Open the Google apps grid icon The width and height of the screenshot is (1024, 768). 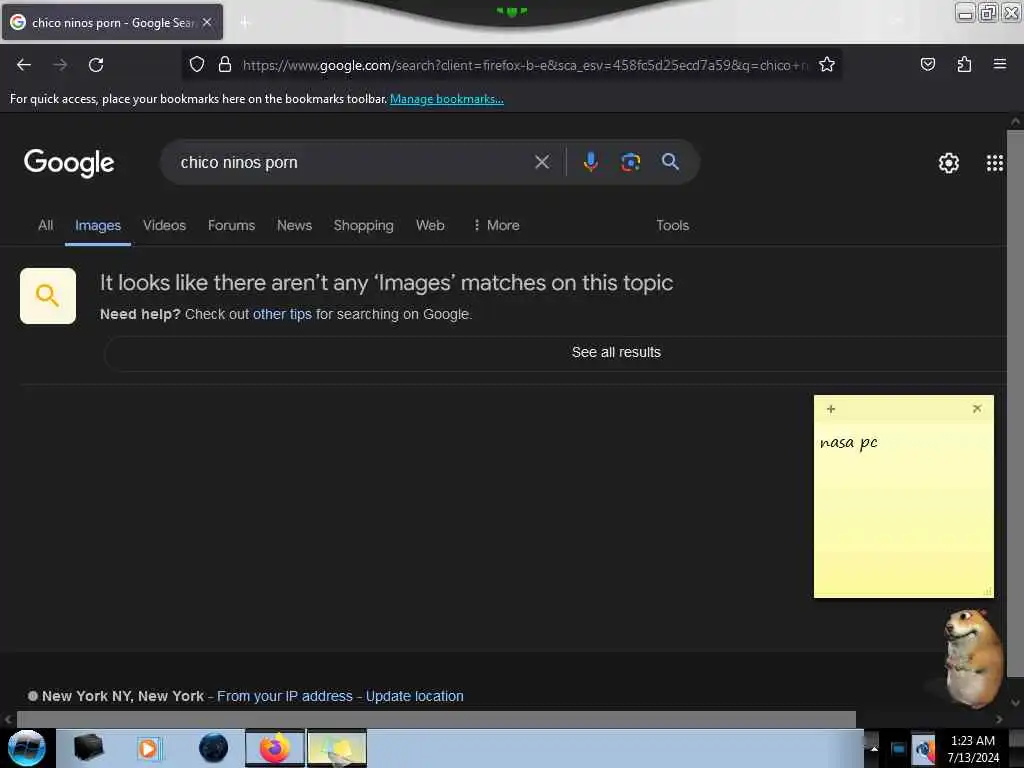pyautogui.click(x=994, y=163)
